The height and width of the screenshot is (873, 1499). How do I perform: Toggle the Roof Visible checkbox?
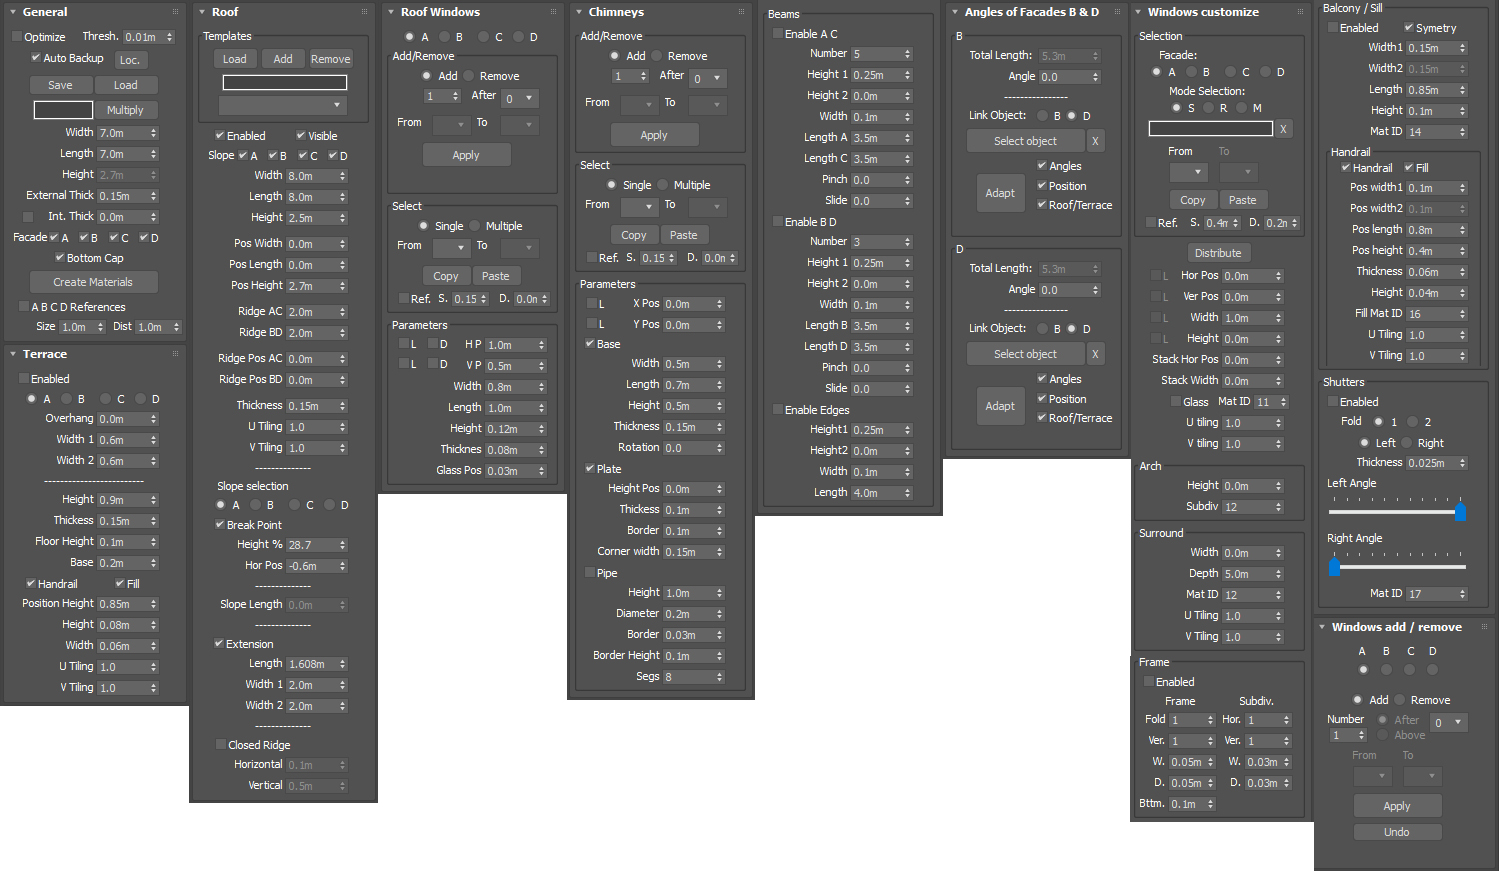point(301,136)
